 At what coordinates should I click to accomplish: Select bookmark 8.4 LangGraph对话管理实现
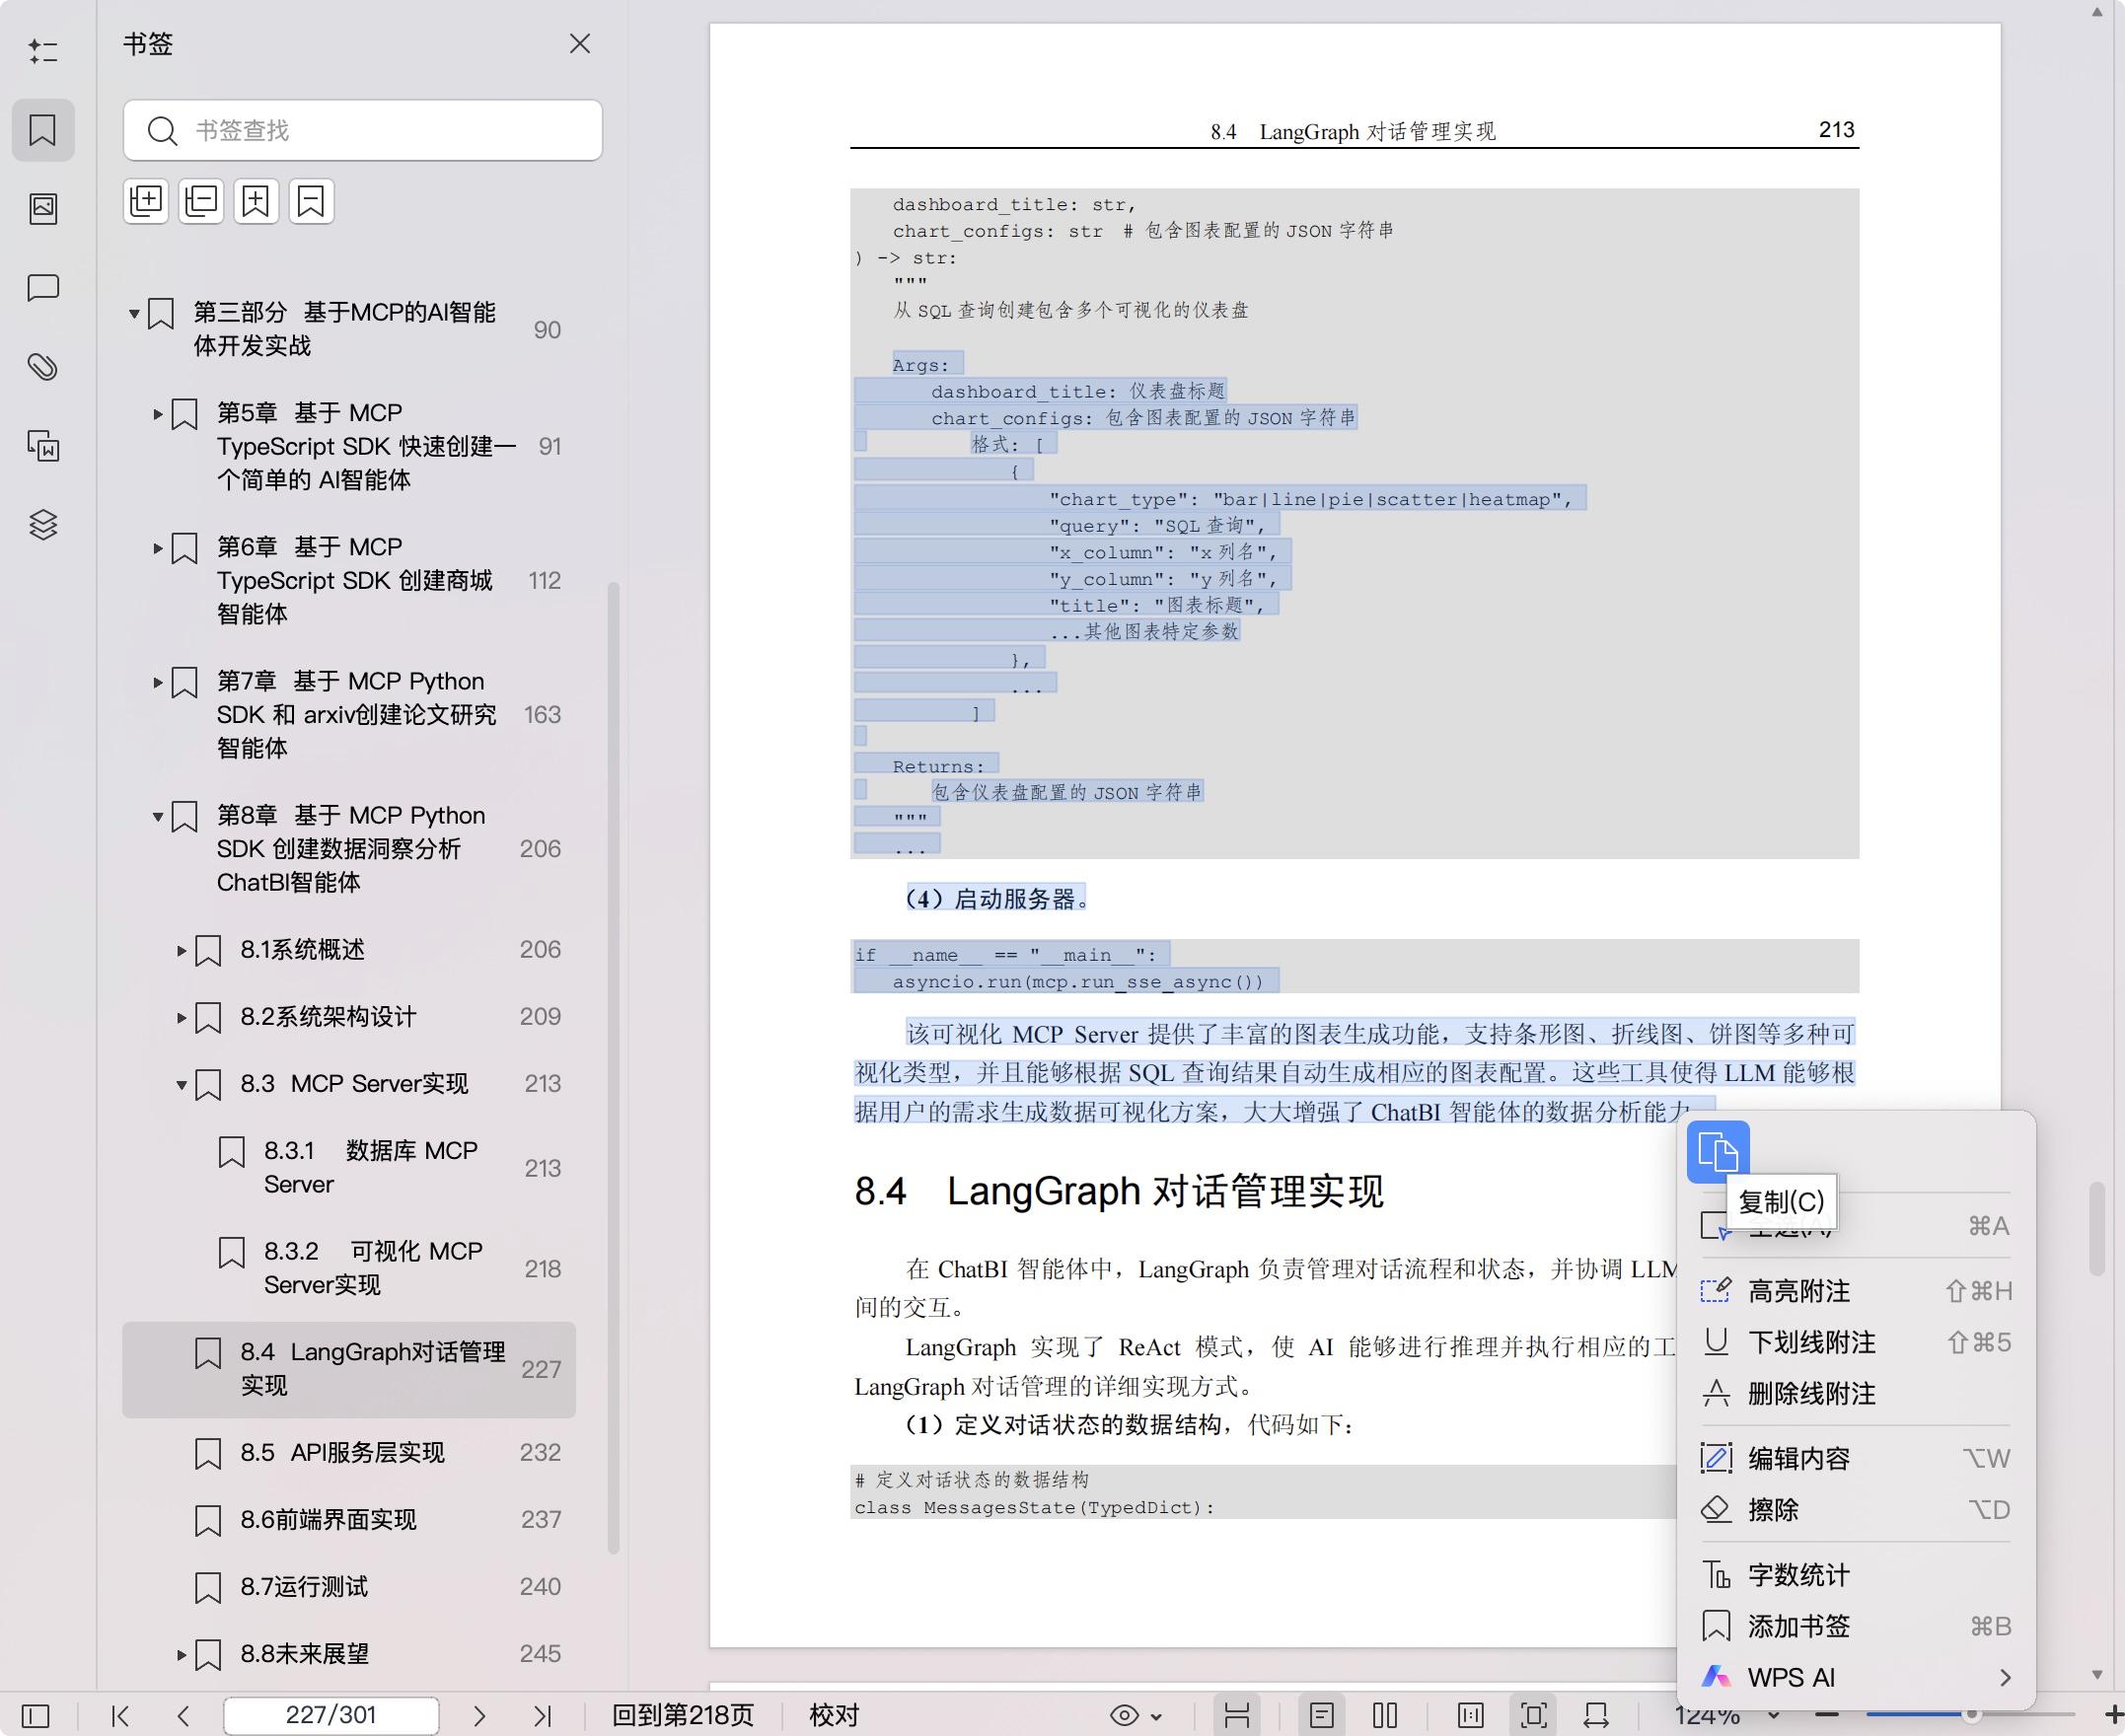[349, 1370]
